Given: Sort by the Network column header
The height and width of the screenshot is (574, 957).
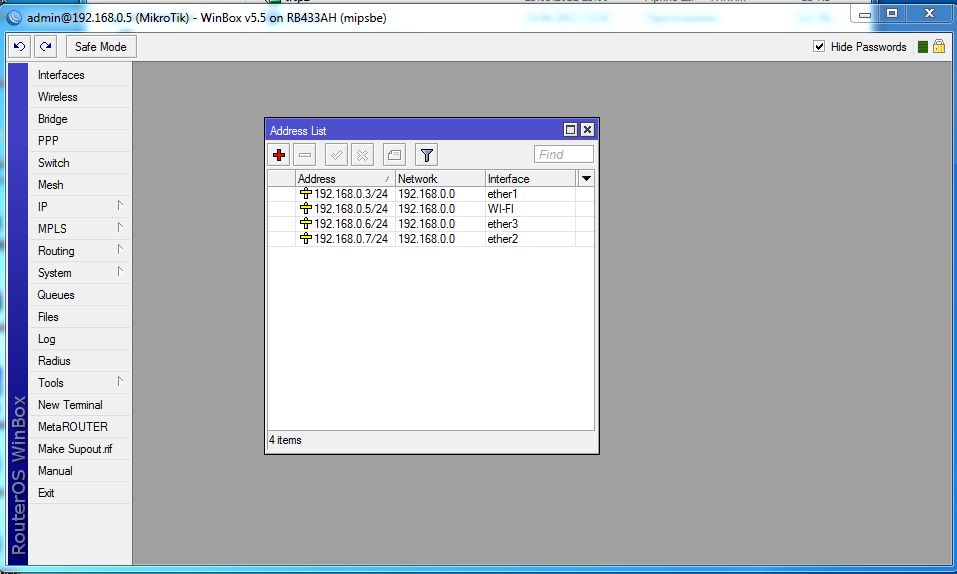Looking at the screenshot, I should tap(440, 178).
